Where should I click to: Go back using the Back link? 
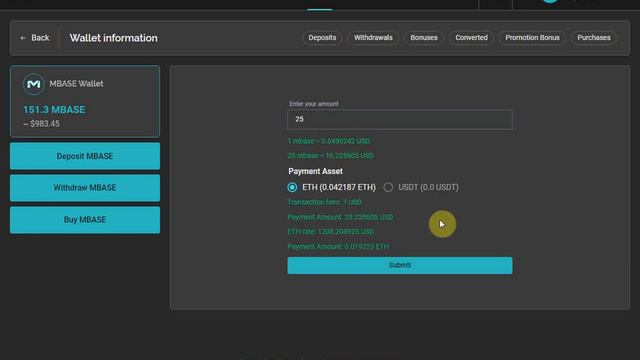(35, 38)
